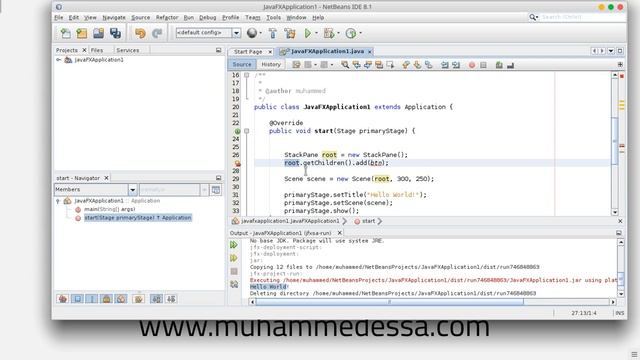640x360 pixels.
Task: Toggle Show Static Members filter in Navigator
Action: 92,299
